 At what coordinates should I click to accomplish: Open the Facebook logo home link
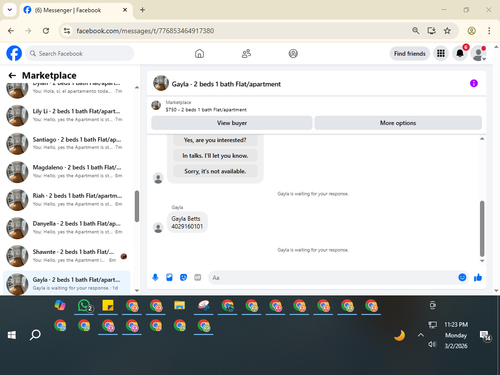14,53
